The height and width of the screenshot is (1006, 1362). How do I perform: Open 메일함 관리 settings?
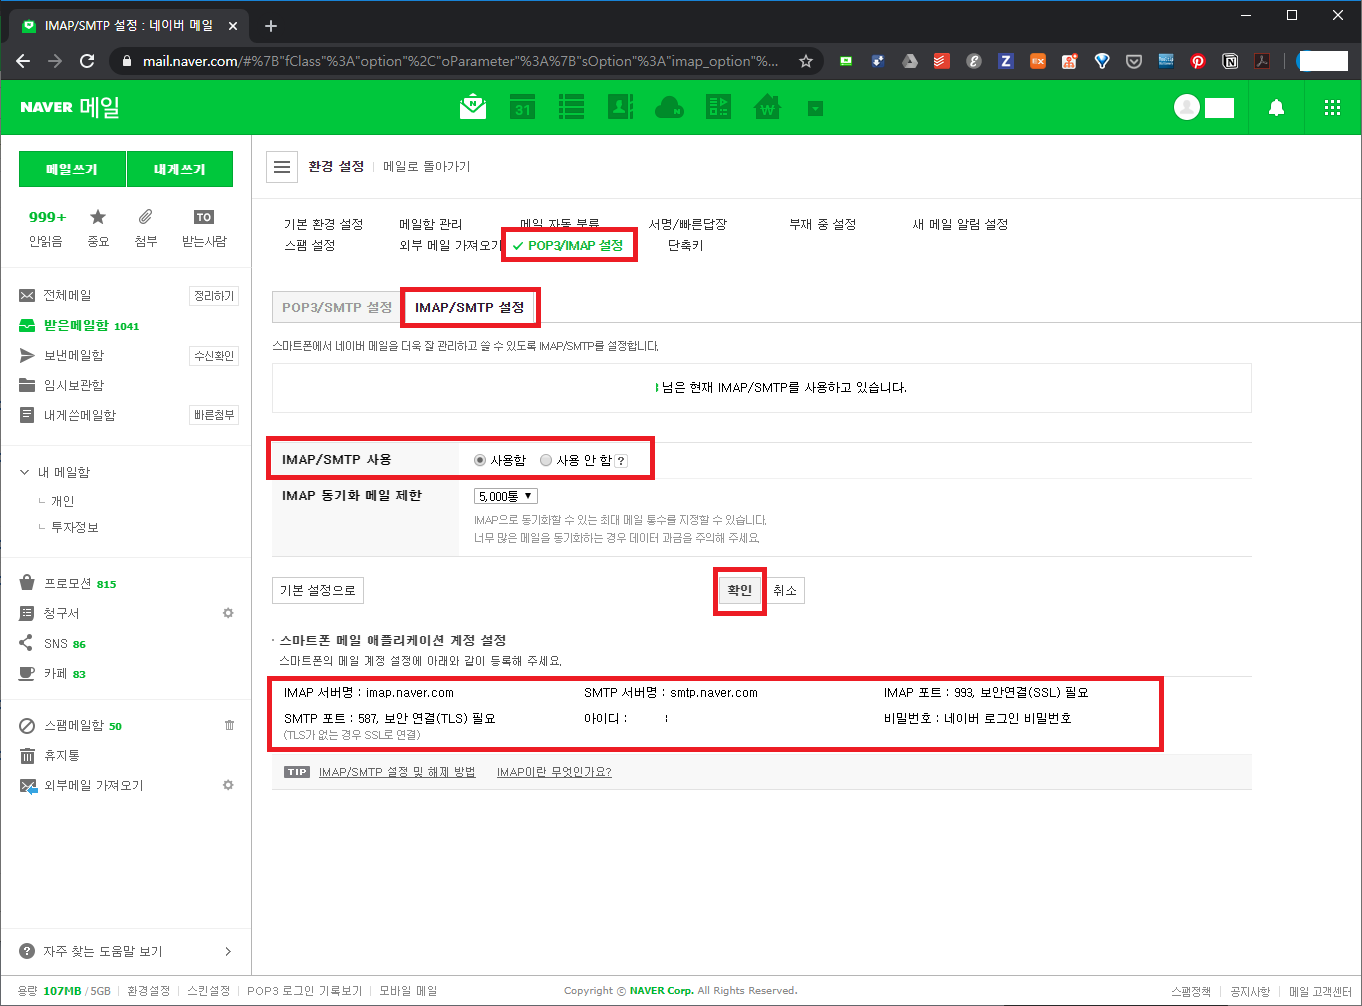[x=430, y=224]
